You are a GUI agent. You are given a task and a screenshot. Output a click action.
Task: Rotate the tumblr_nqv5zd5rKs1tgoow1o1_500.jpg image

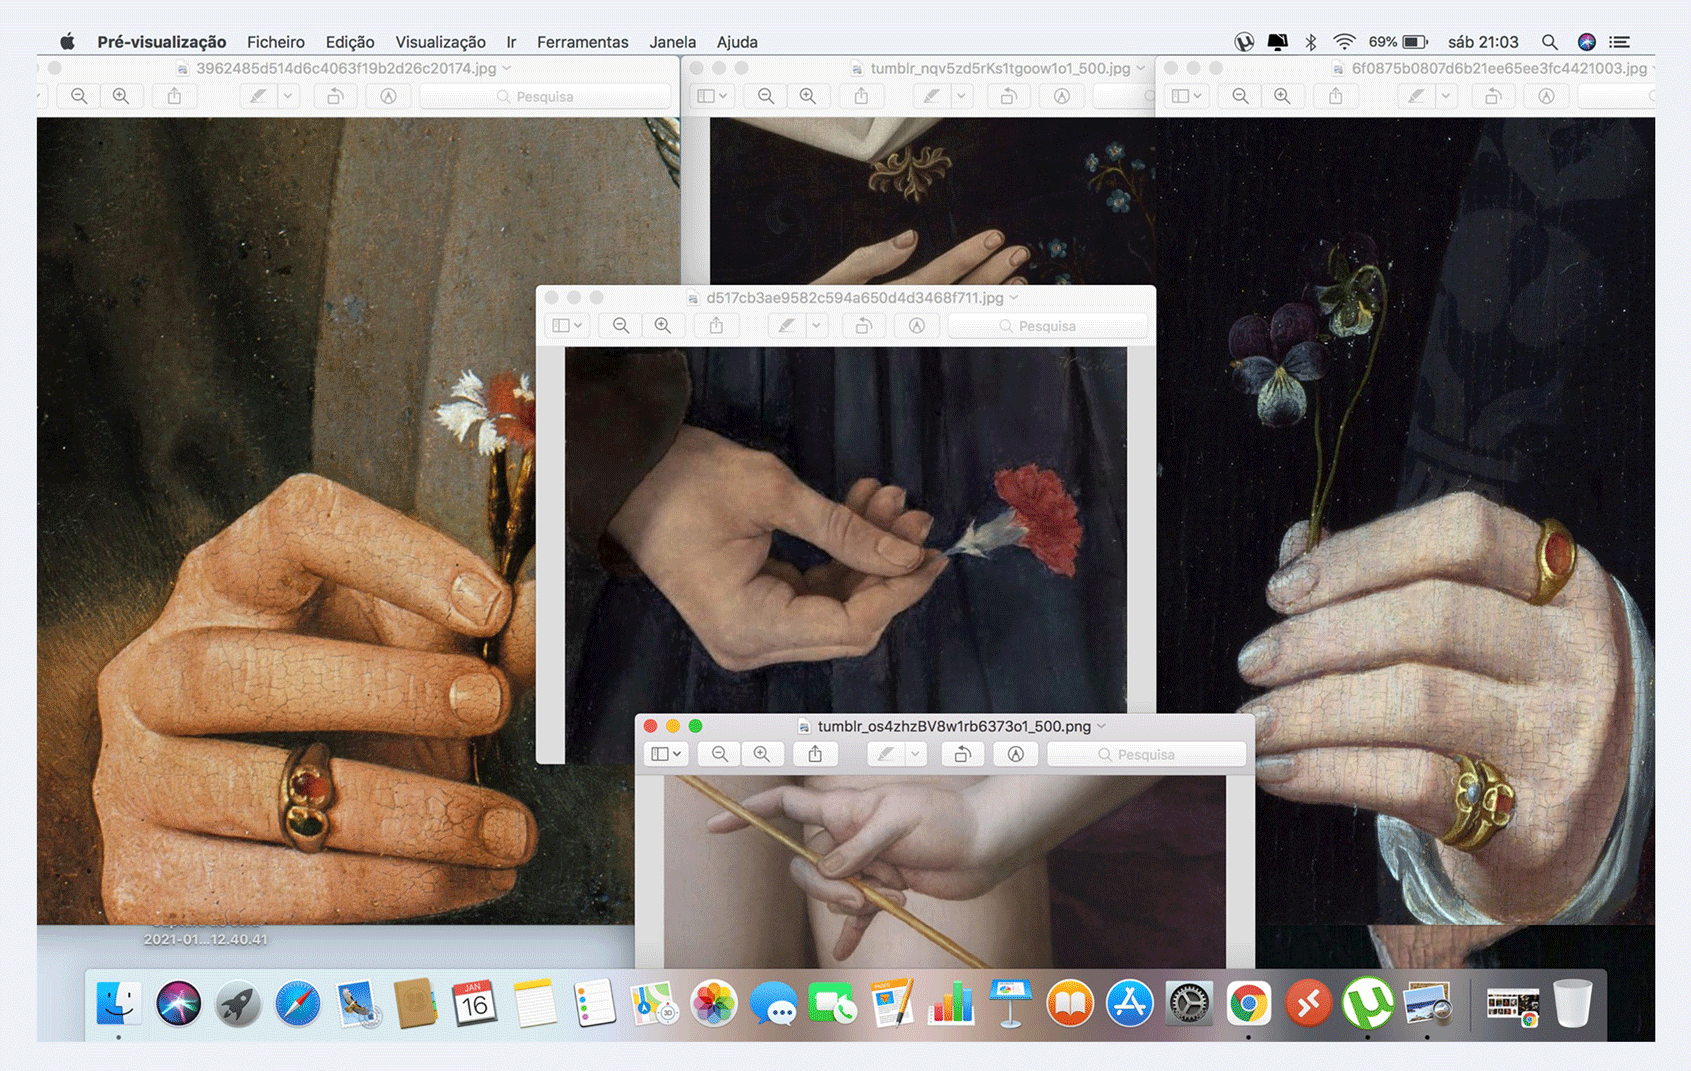[x=1008, y=96]
